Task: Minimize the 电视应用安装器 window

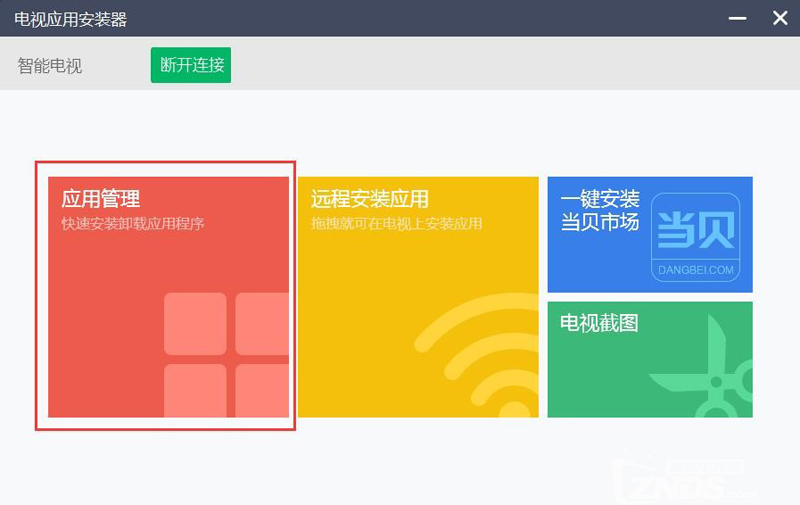Action: click(737, 18)
